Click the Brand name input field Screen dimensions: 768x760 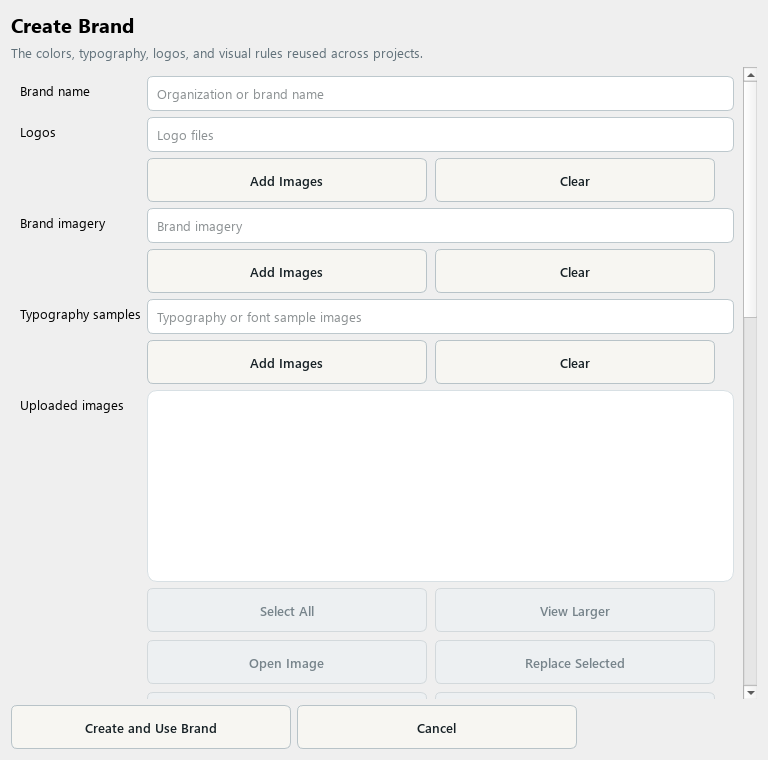click(x=440, y=94)
